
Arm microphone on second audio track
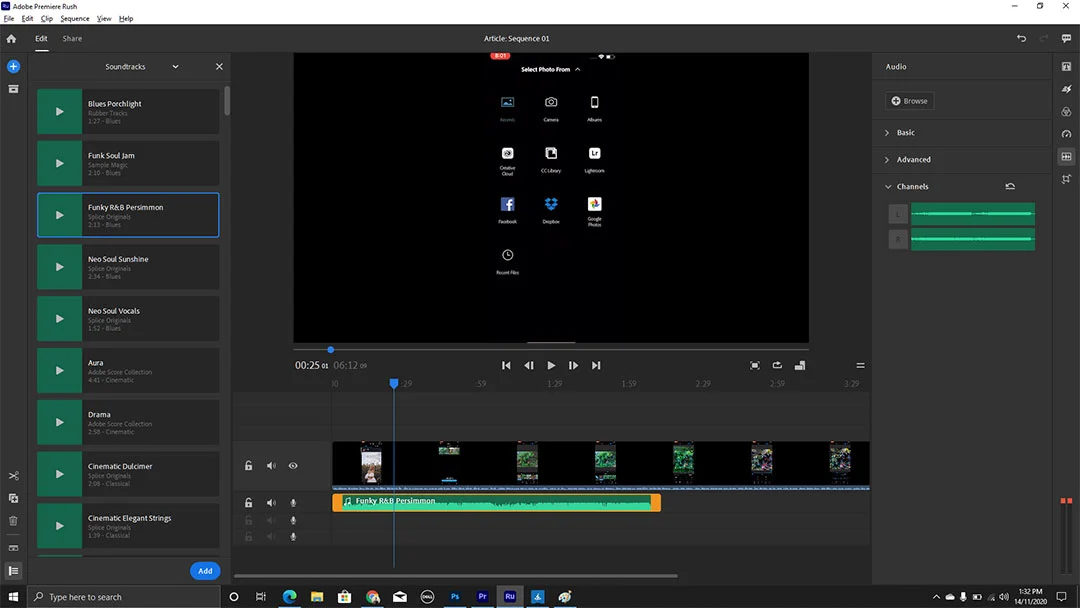293,521
